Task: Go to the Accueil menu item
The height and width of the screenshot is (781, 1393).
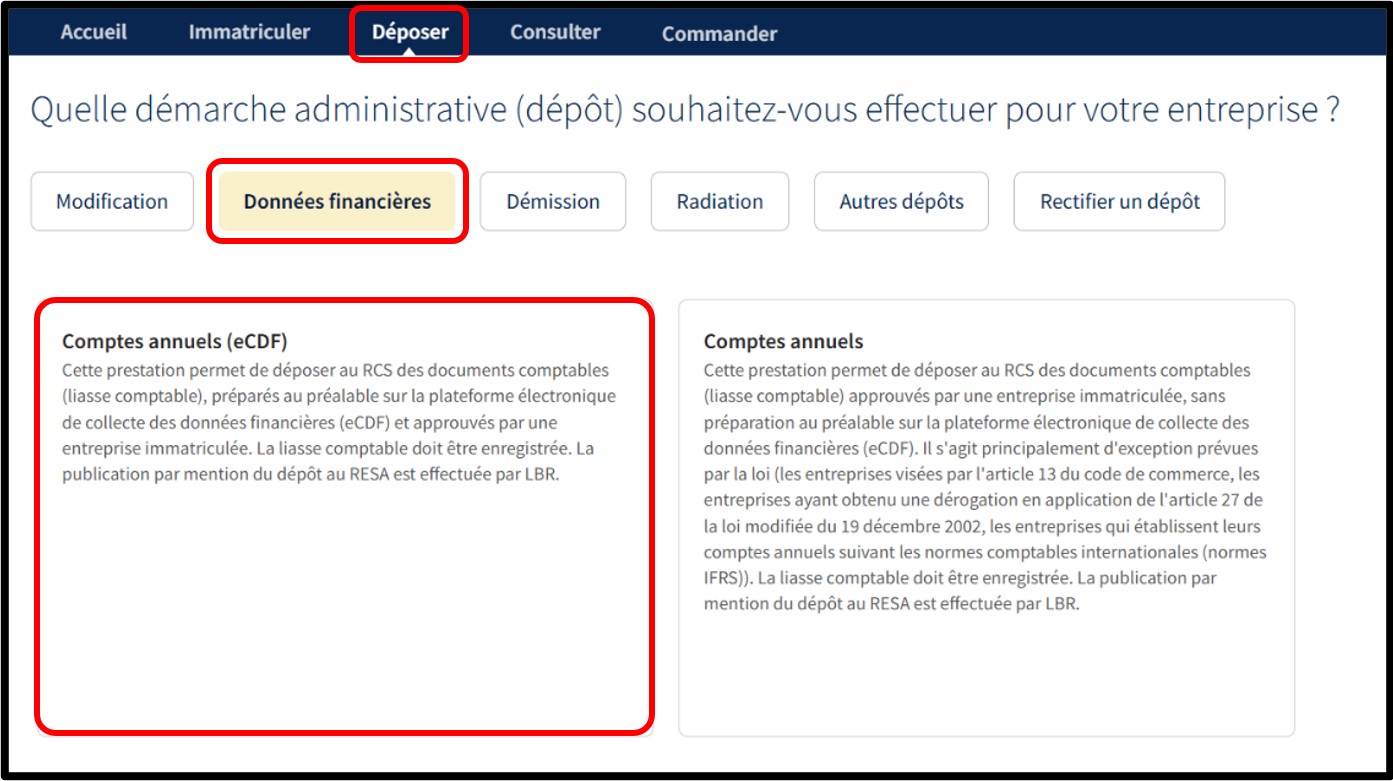Action: click(93, 32)
